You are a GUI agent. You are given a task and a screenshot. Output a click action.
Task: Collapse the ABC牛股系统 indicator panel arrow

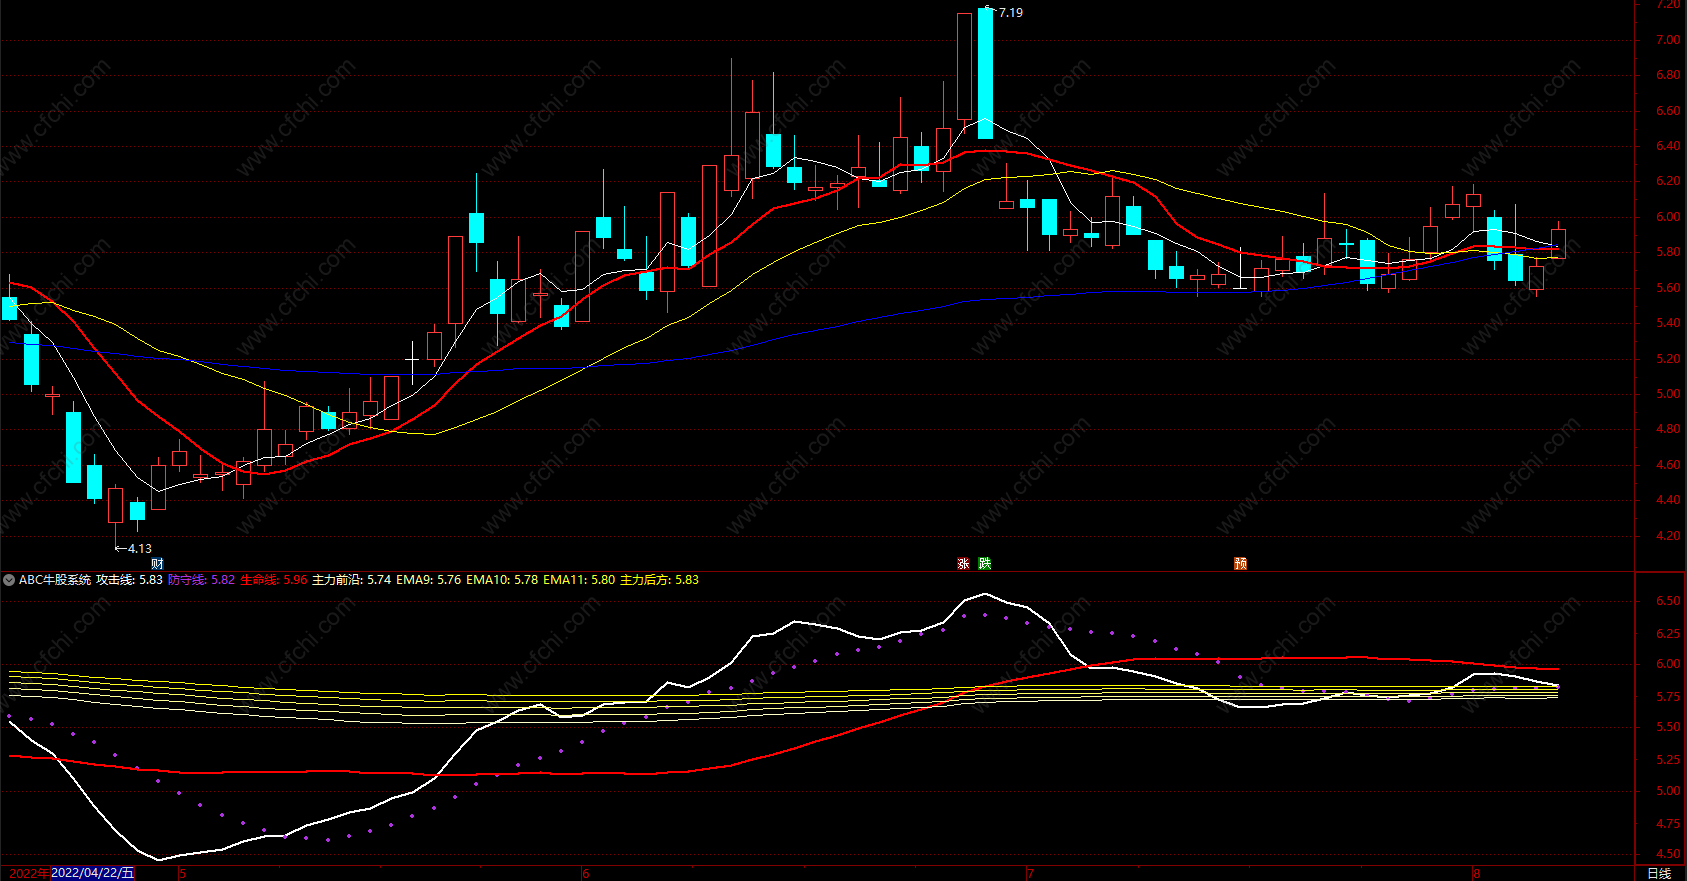pyautogui.click(x=9, y=580)
